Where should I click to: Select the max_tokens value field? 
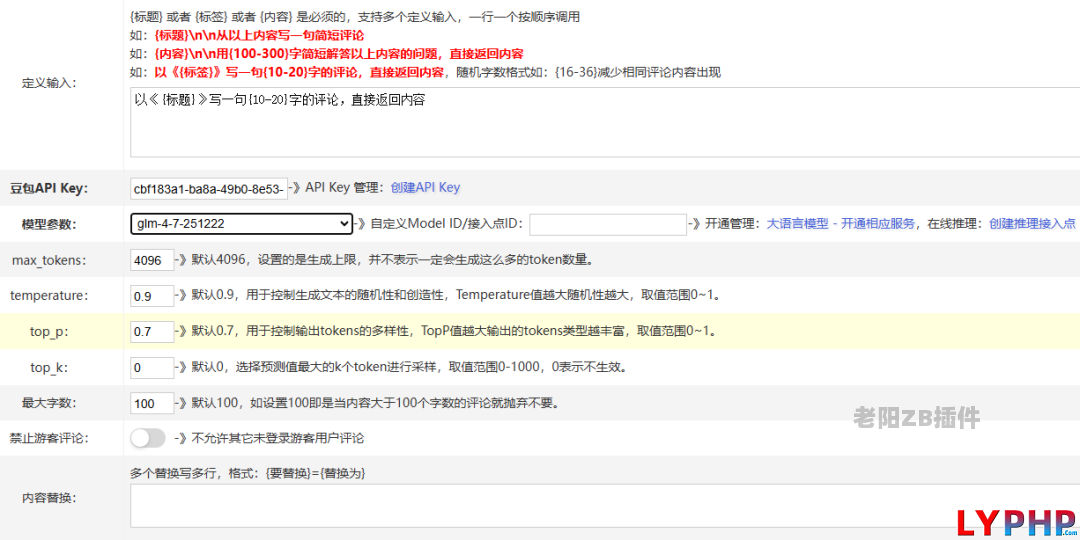(x=152, y=260)
